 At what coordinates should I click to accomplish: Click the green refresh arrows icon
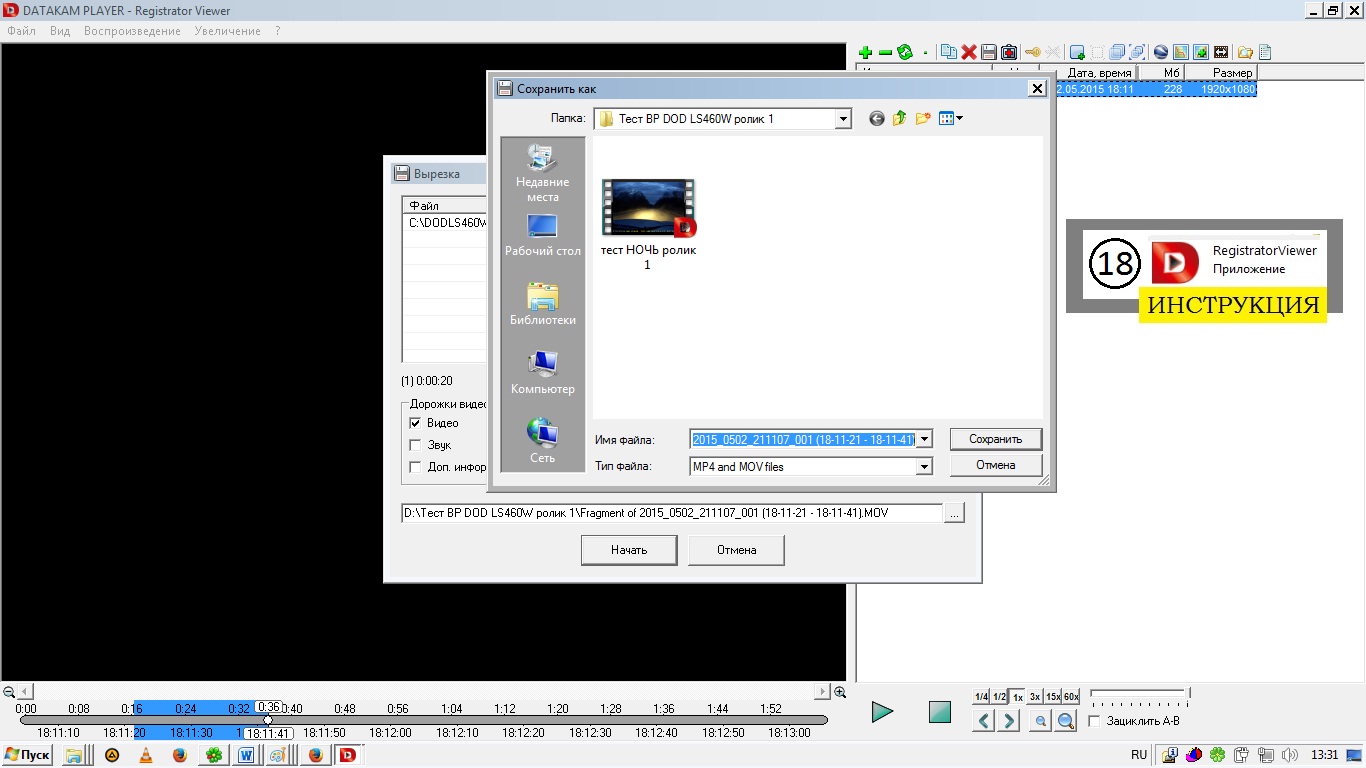pyautogui.click(x=905, y=52)
